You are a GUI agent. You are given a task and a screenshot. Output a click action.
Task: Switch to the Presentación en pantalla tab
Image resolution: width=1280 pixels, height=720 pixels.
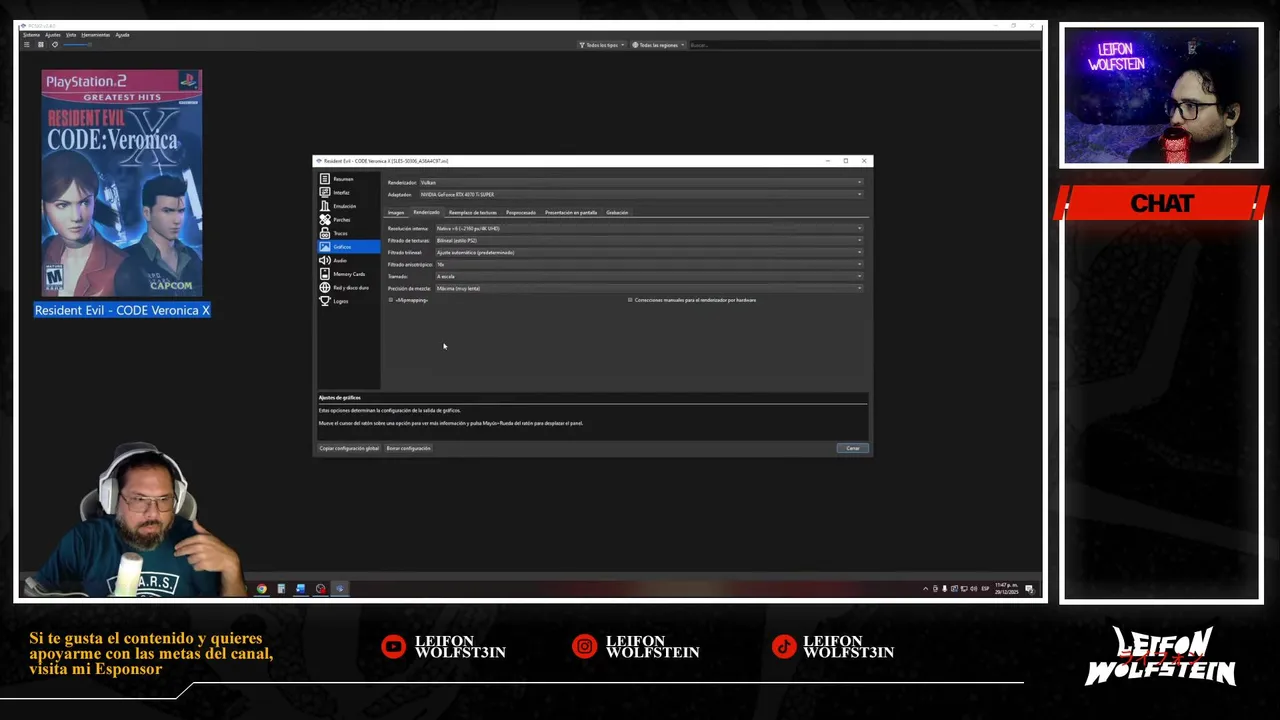coord(571,212)
